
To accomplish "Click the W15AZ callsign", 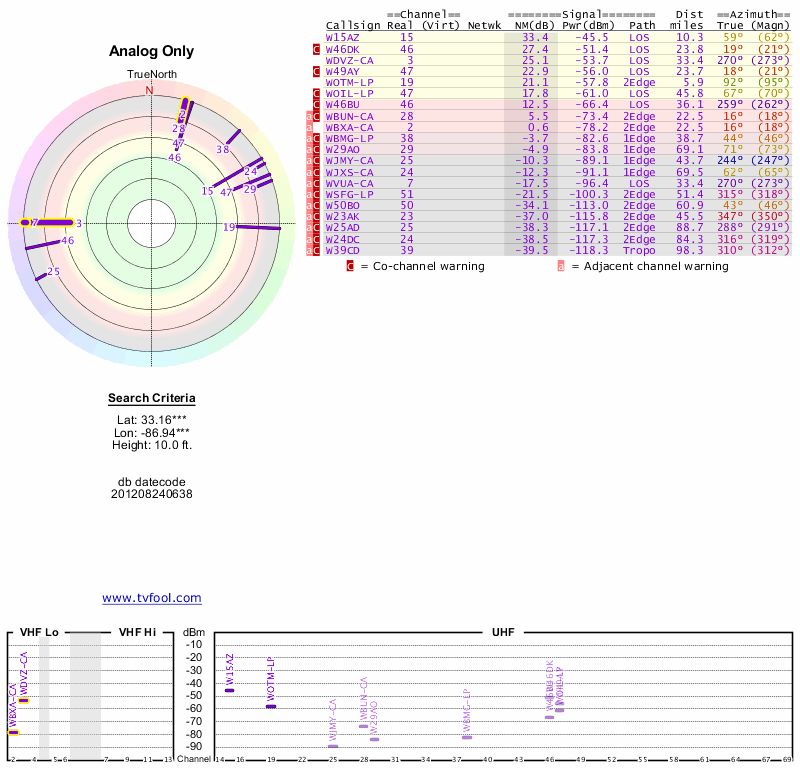I will [x=342, y=37].
